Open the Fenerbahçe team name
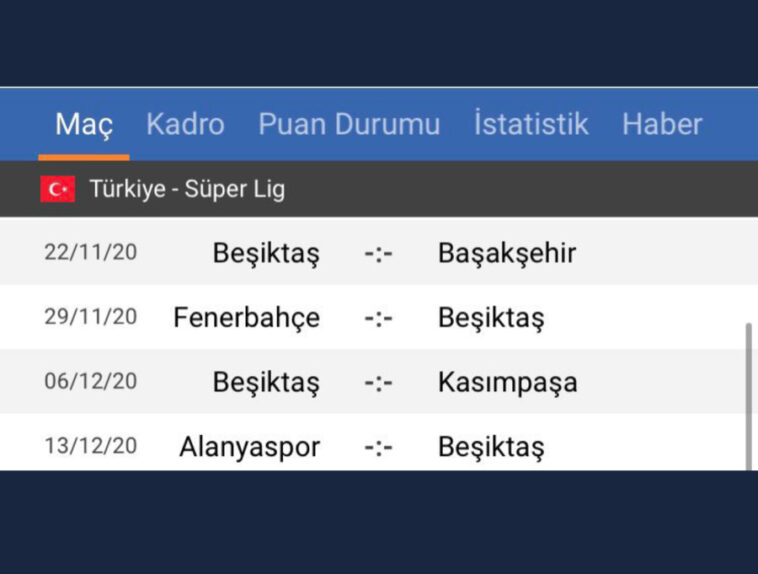758x574 pixels. 246,317
